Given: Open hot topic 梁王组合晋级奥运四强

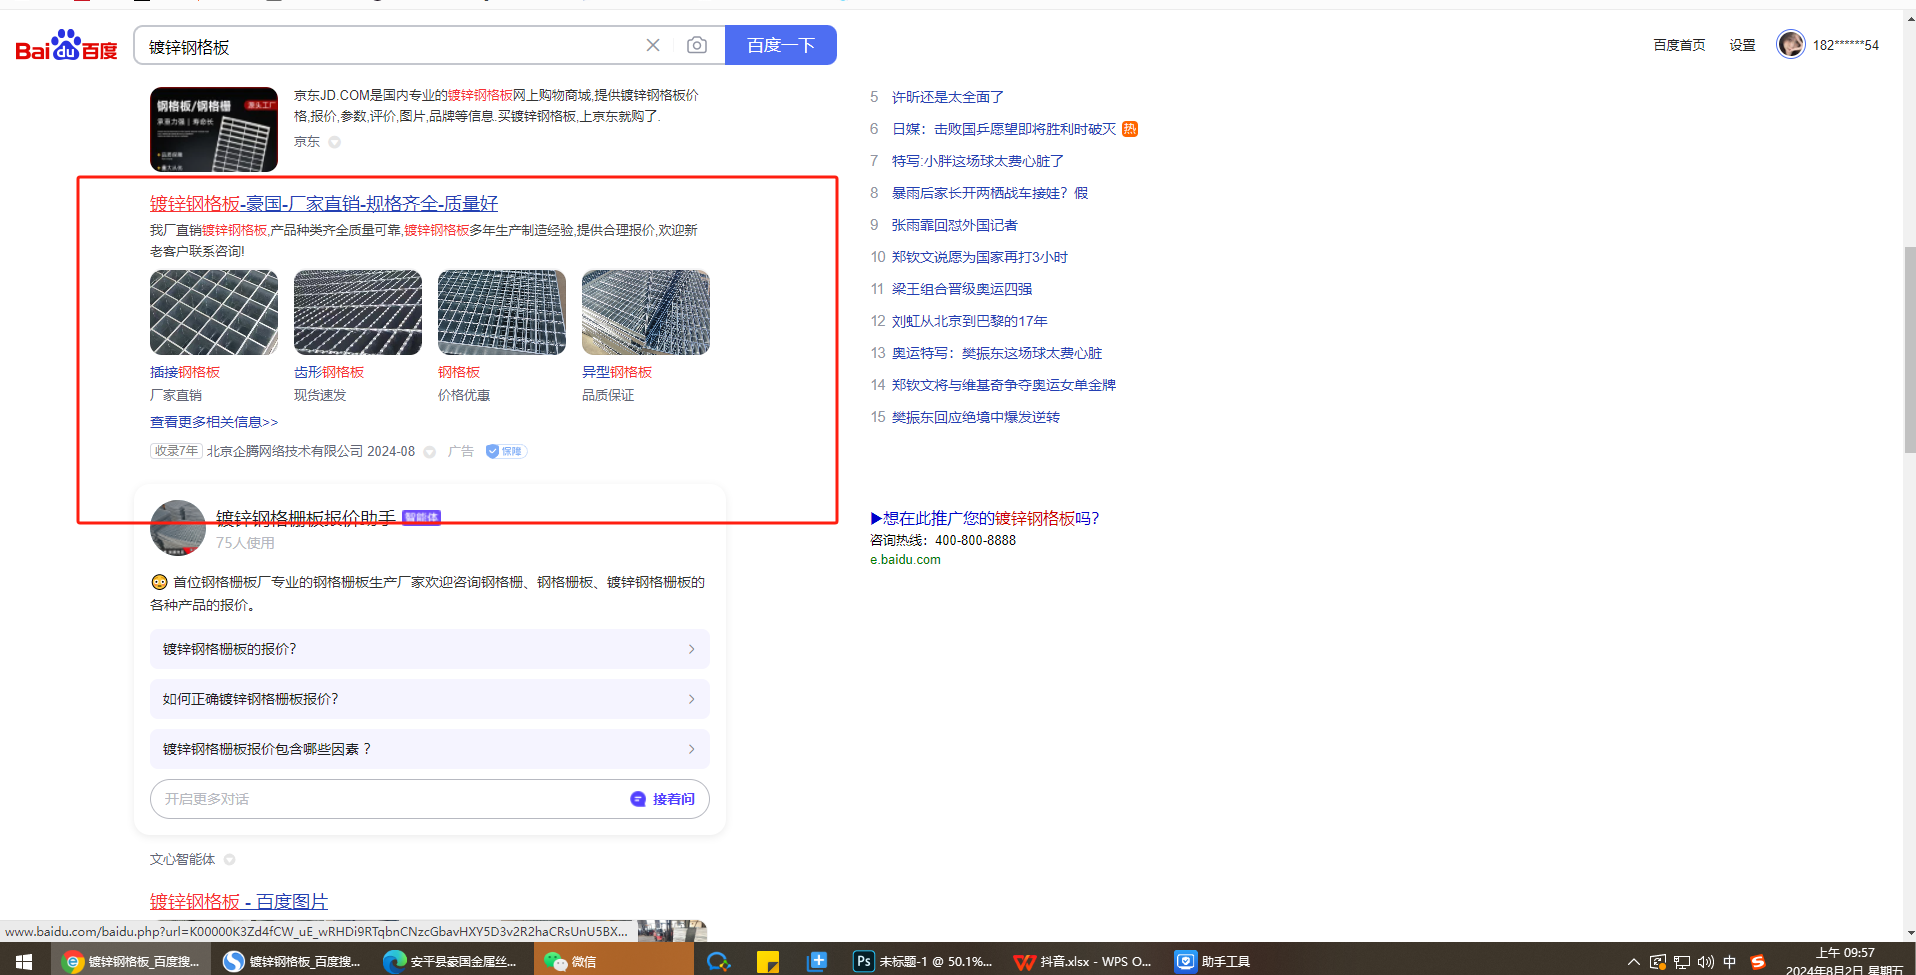Looking at the screenshot, I should [x=962, y=289].
